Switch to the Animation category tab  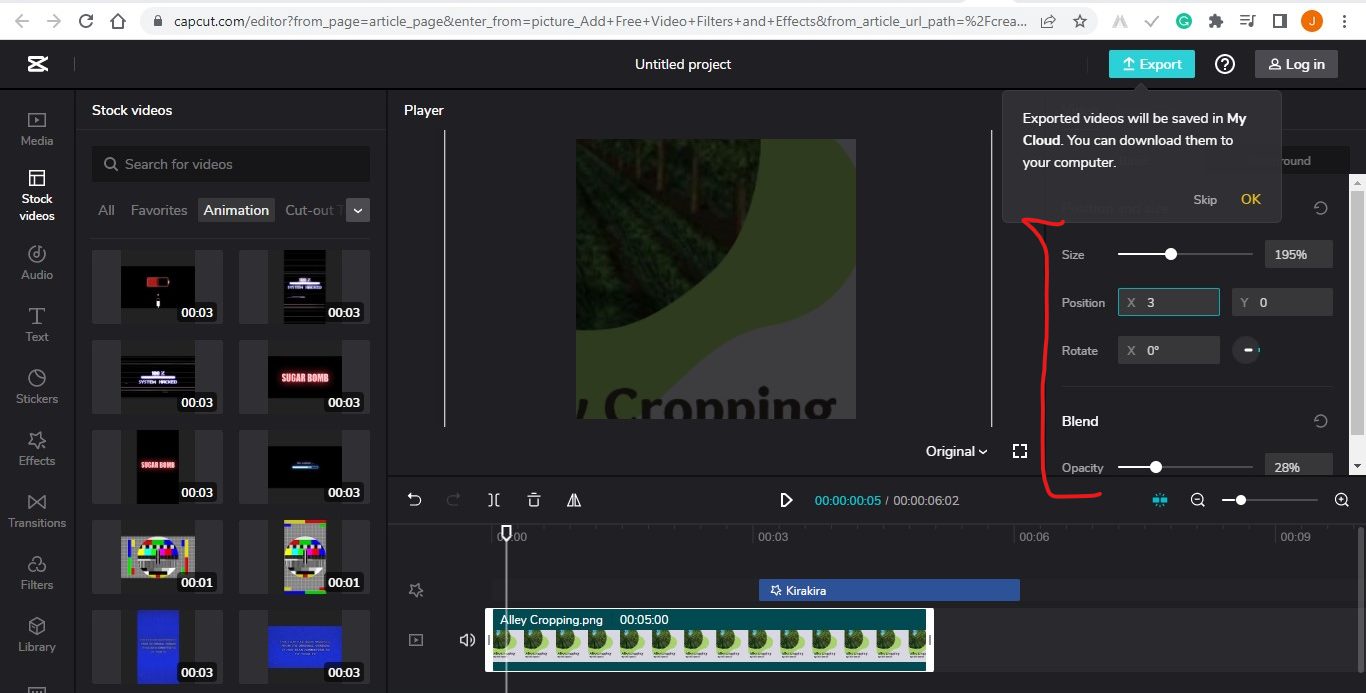pyautogui.click(x=236, y=210)
